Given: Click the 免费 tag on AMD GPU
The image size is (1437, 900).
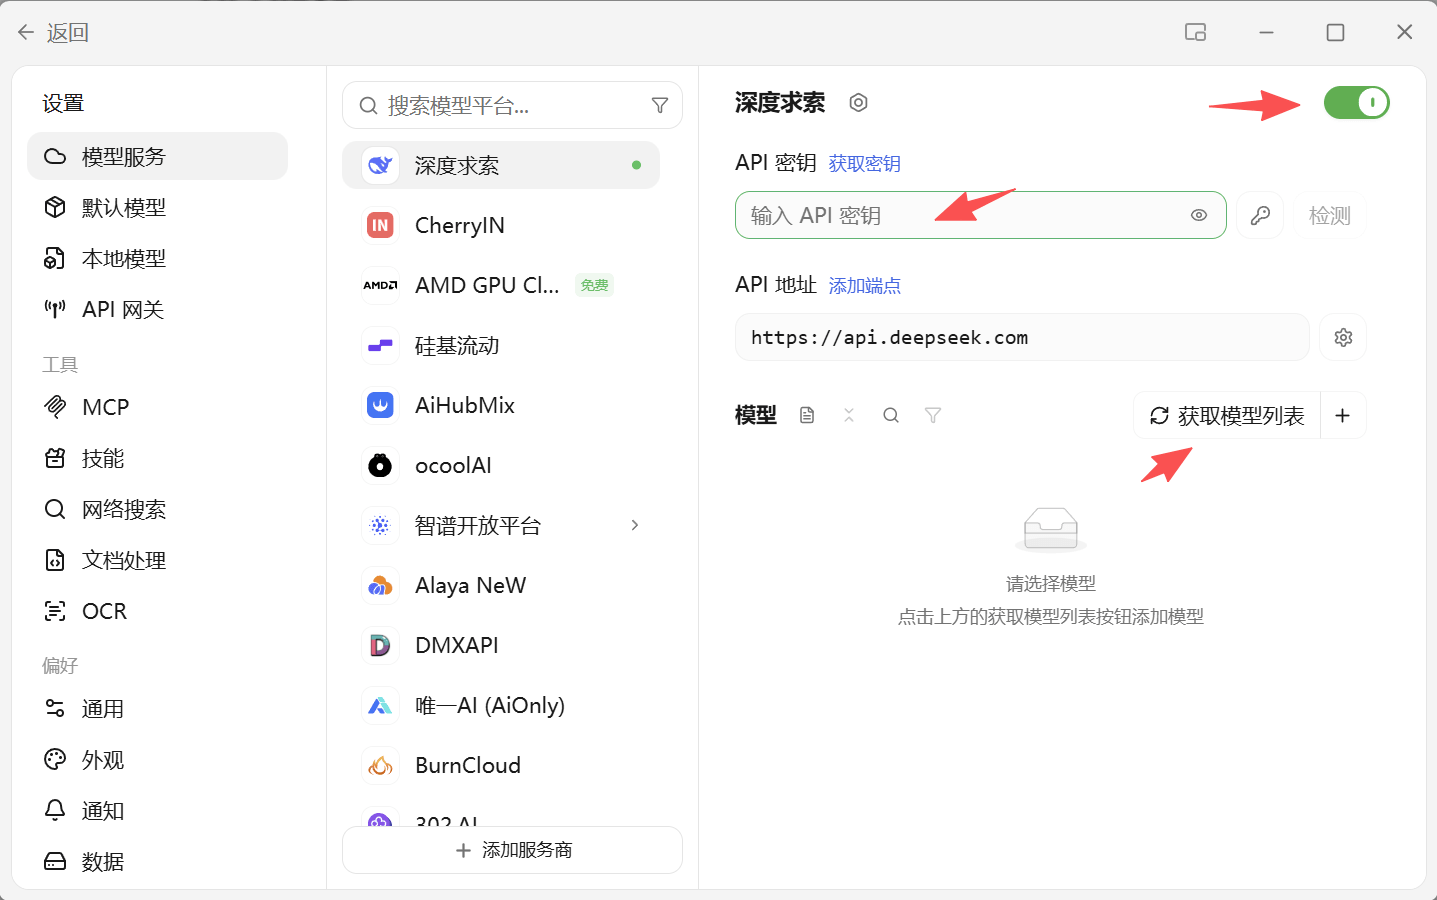Looking at the screenshot, I should 594,285.
